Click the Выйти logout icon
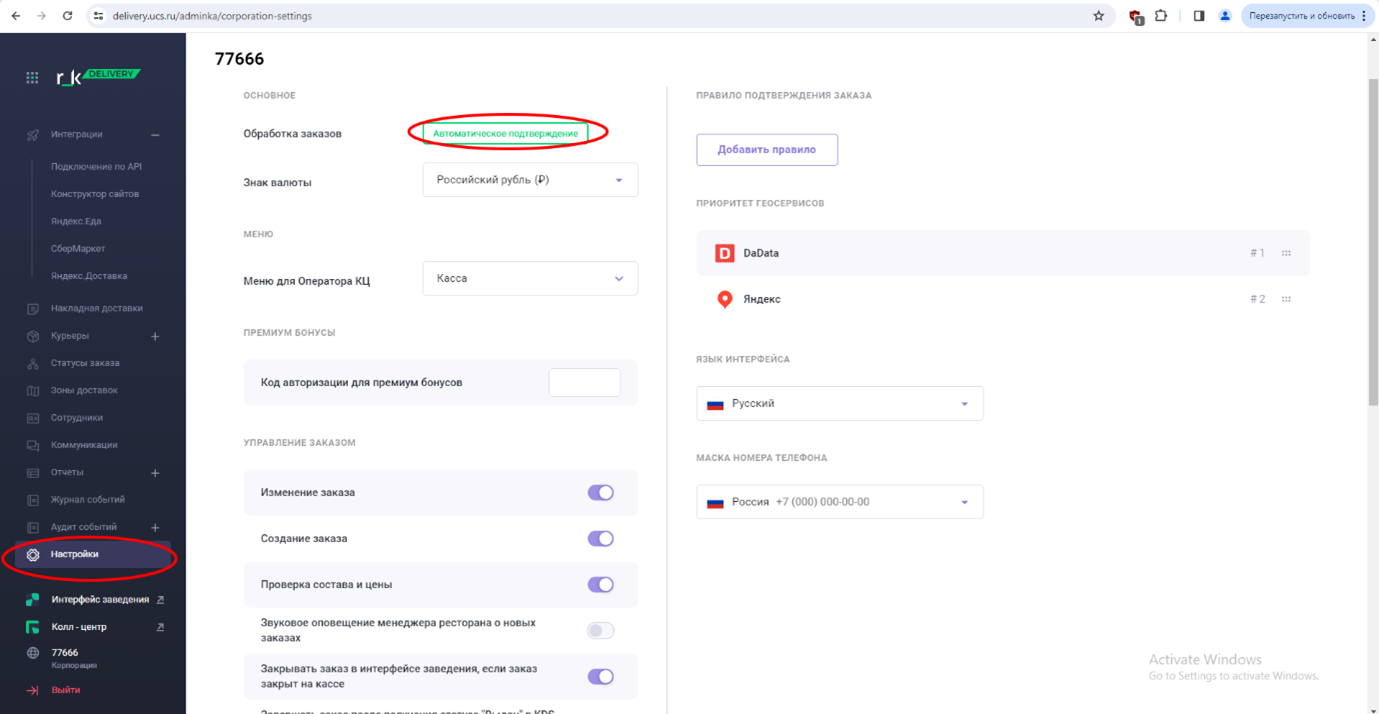This screenshot has height=714, width=1379. [32, 690]
